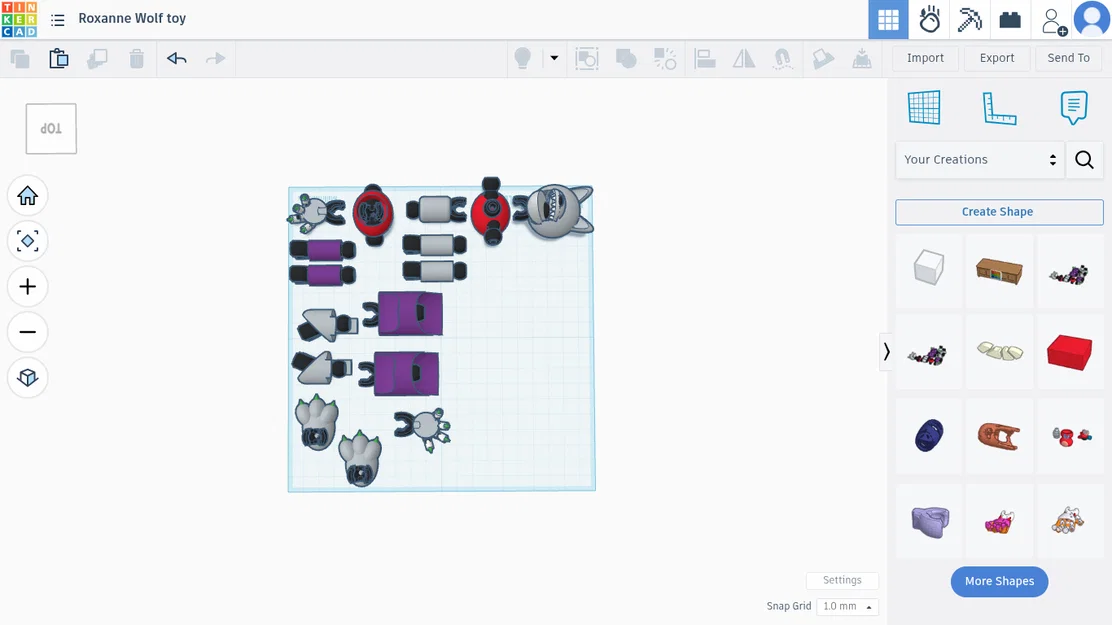Click the Fit all in view icon
The width and height of the screenshot is (1112, 625).
pyautogui.click(x=28, y=241)
